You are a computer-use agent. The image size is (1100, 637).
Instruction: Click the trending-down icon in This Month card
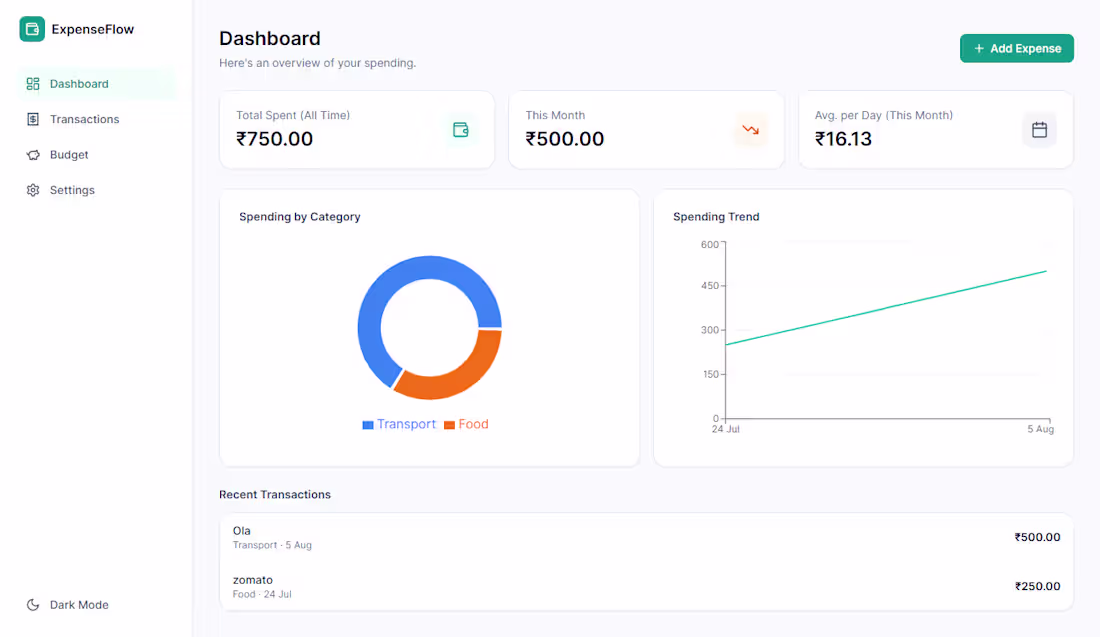[x=751, y=130]
